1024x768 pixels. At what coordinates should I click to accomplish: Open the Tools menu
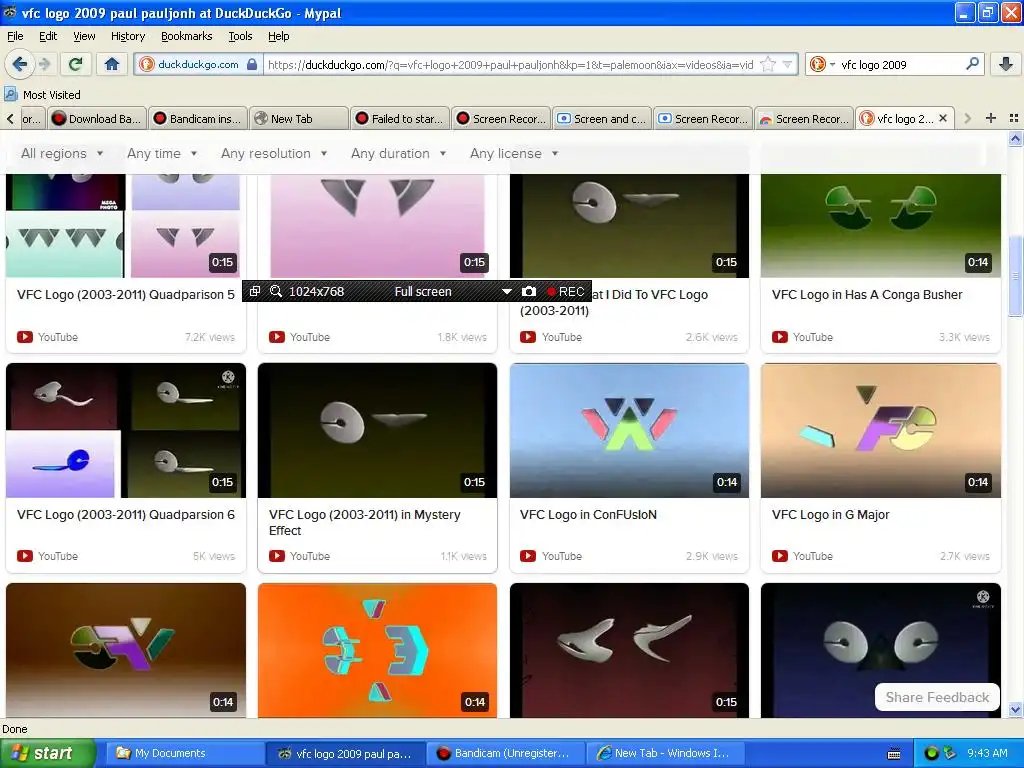[240, 36]
